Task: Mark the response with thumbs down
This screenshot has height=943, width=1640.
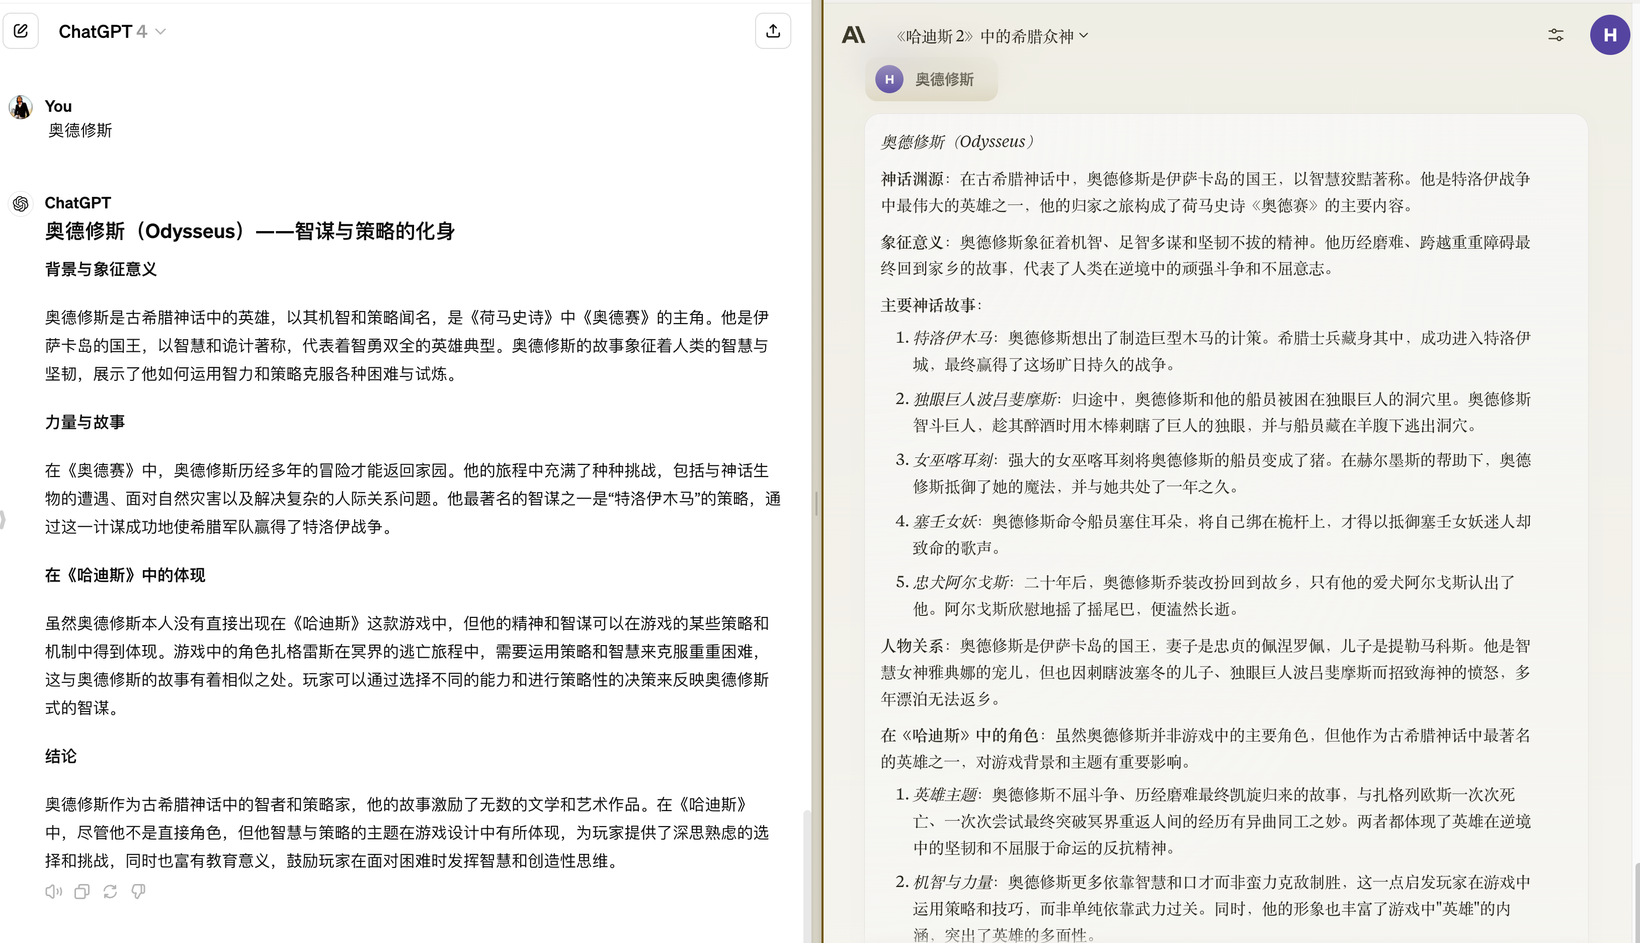Action: click(138, 891)
